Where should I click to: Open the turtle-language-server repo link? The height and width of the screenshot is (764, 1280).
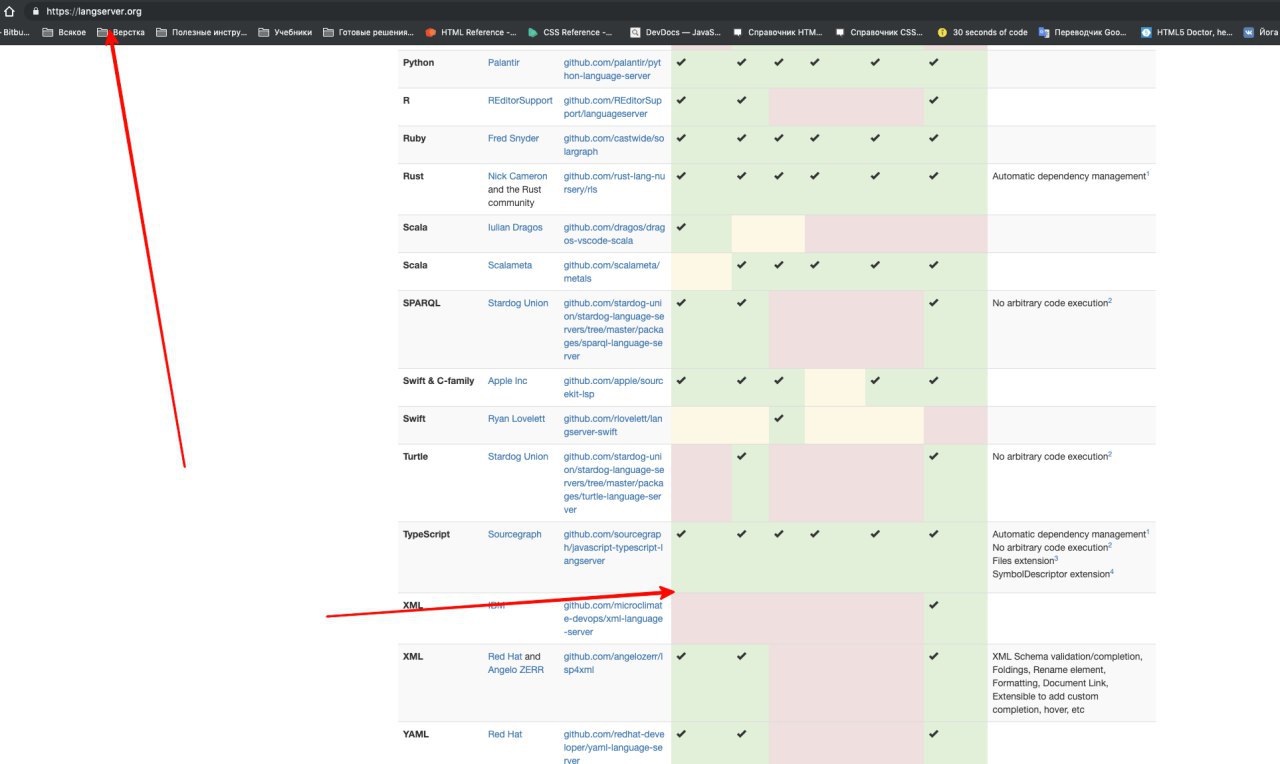(613, 483)
